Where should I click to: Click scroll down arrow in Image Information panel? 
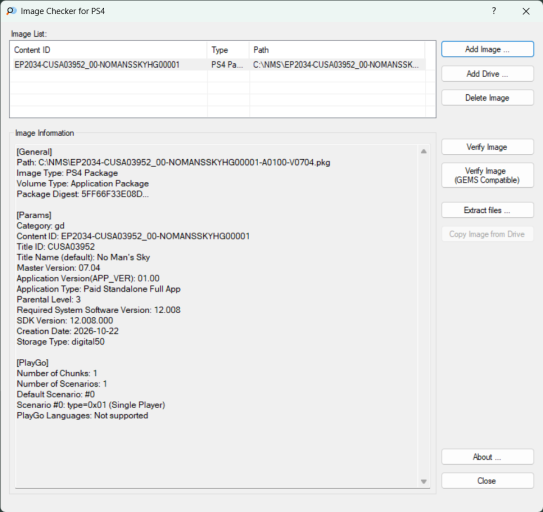point(424,482)
